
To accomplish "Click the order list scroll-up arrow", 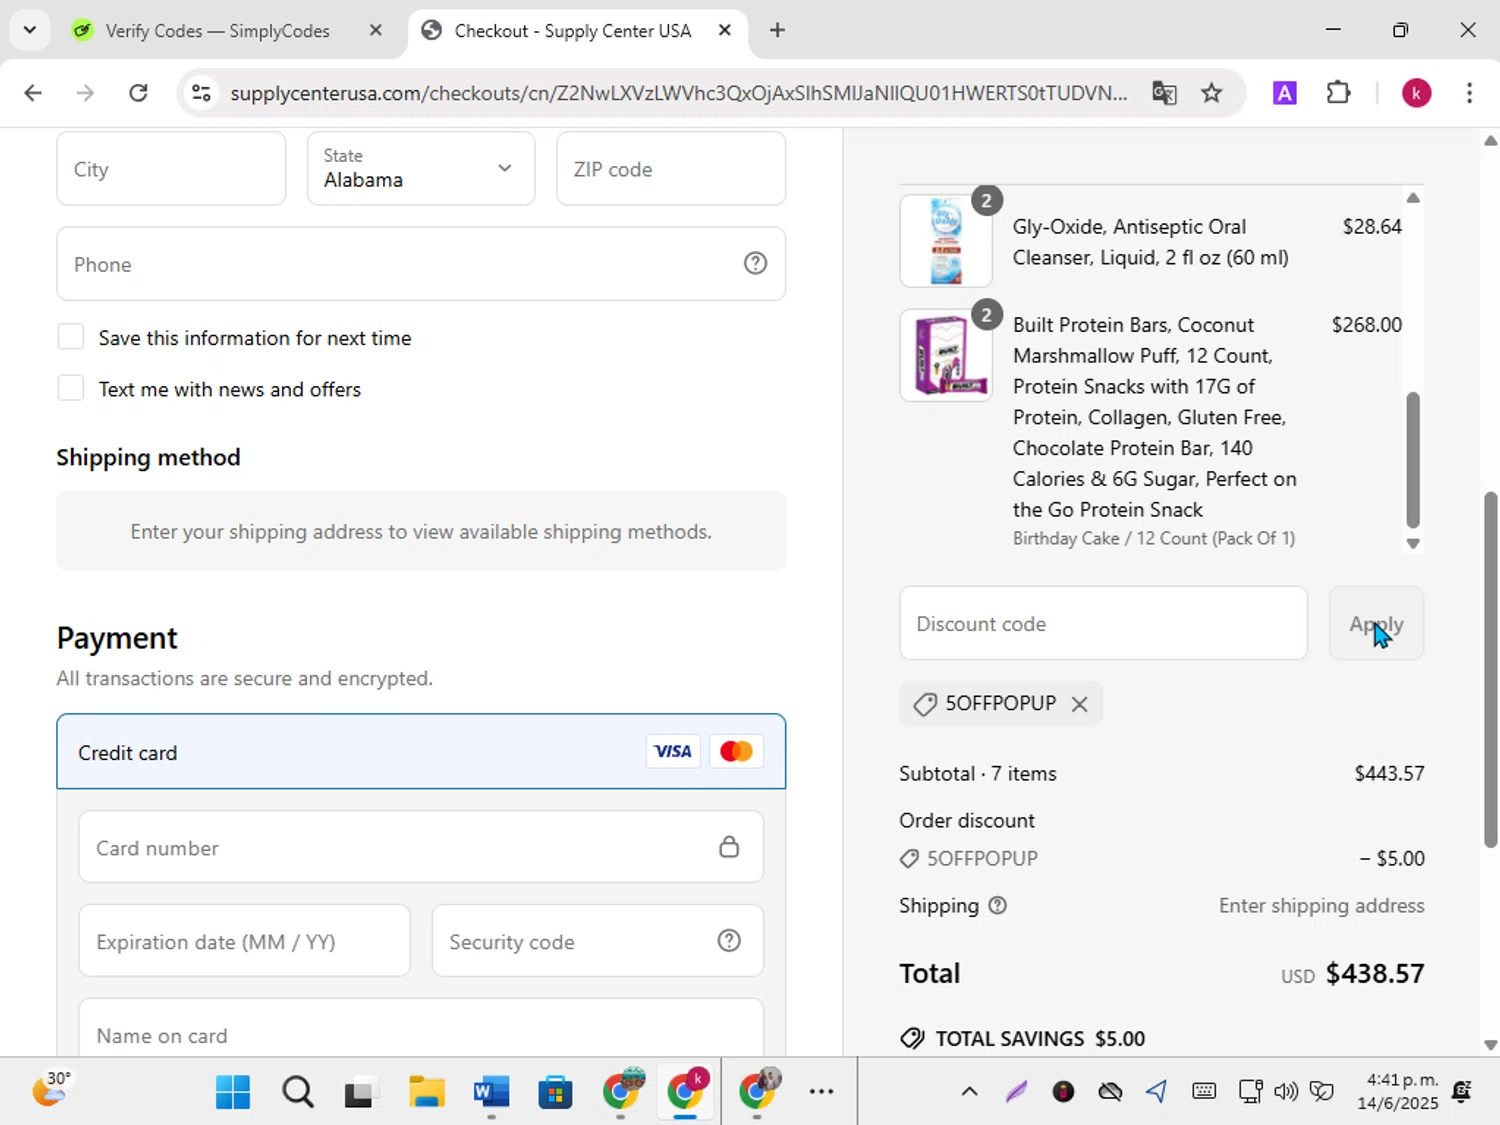I will [x=1413, y=198].
